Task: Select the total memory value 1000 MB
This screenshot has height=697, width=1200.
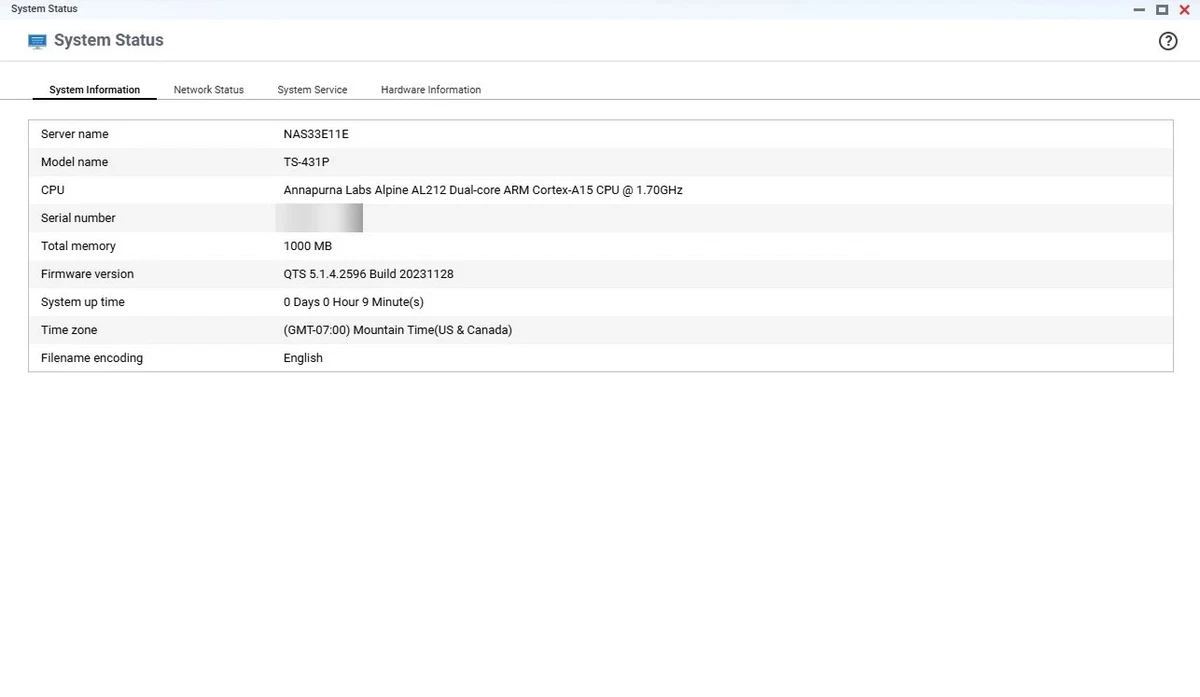Action: click(308, 246)
